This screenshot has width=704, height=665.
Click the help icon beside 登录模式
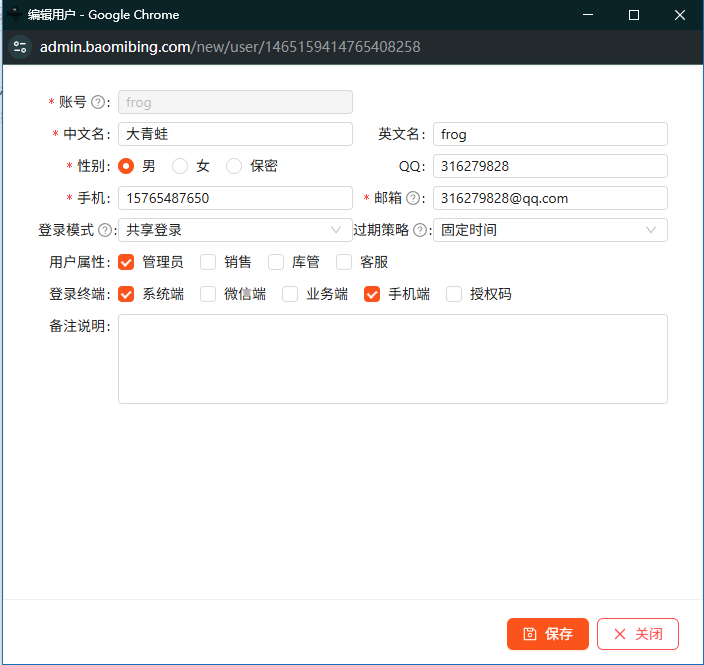[x=105, y=230]
